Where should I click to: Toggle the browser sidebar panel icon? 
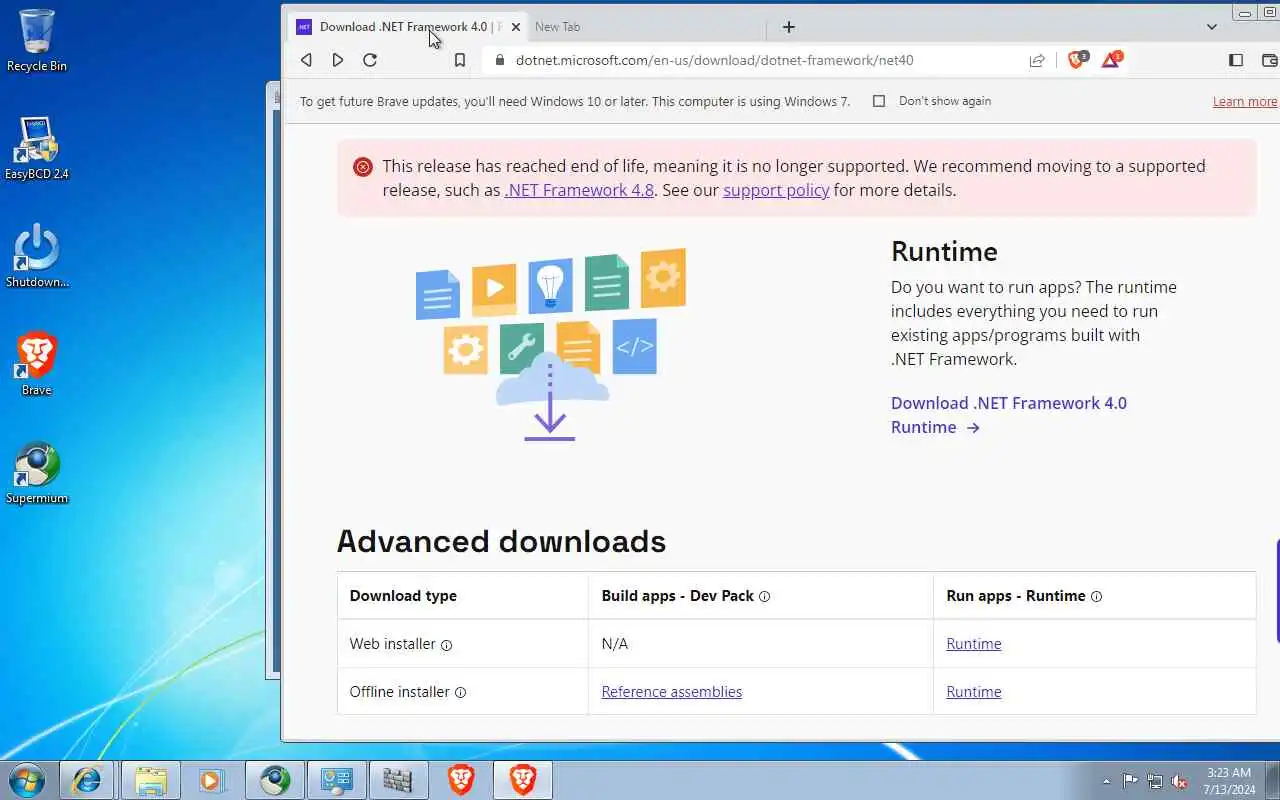(1236, 60)
